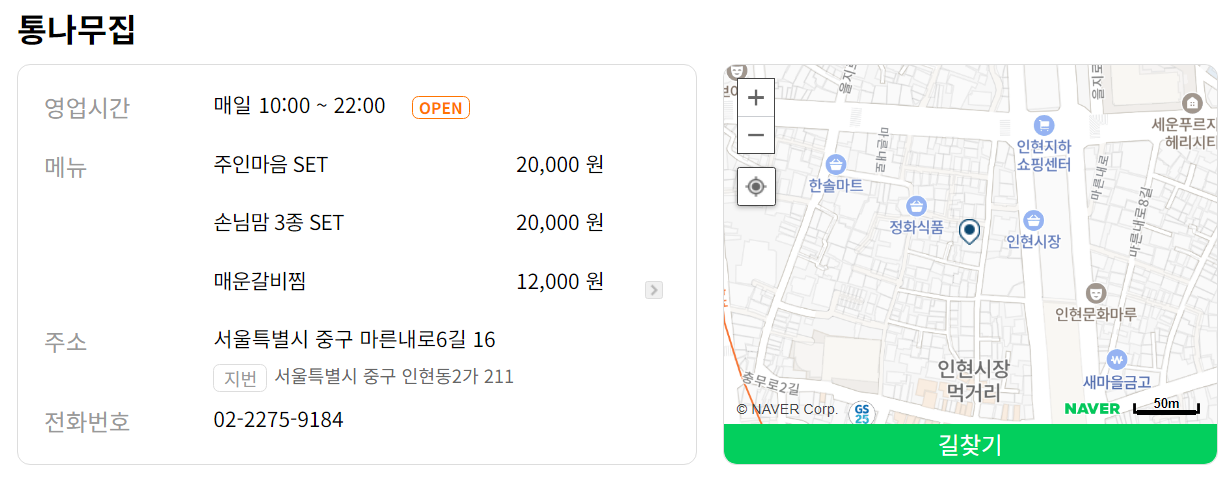Select the 정화식품 store icon on map
Viewport: 1231px width, 485px height.
pyautogui.click(x=917, y=206)
